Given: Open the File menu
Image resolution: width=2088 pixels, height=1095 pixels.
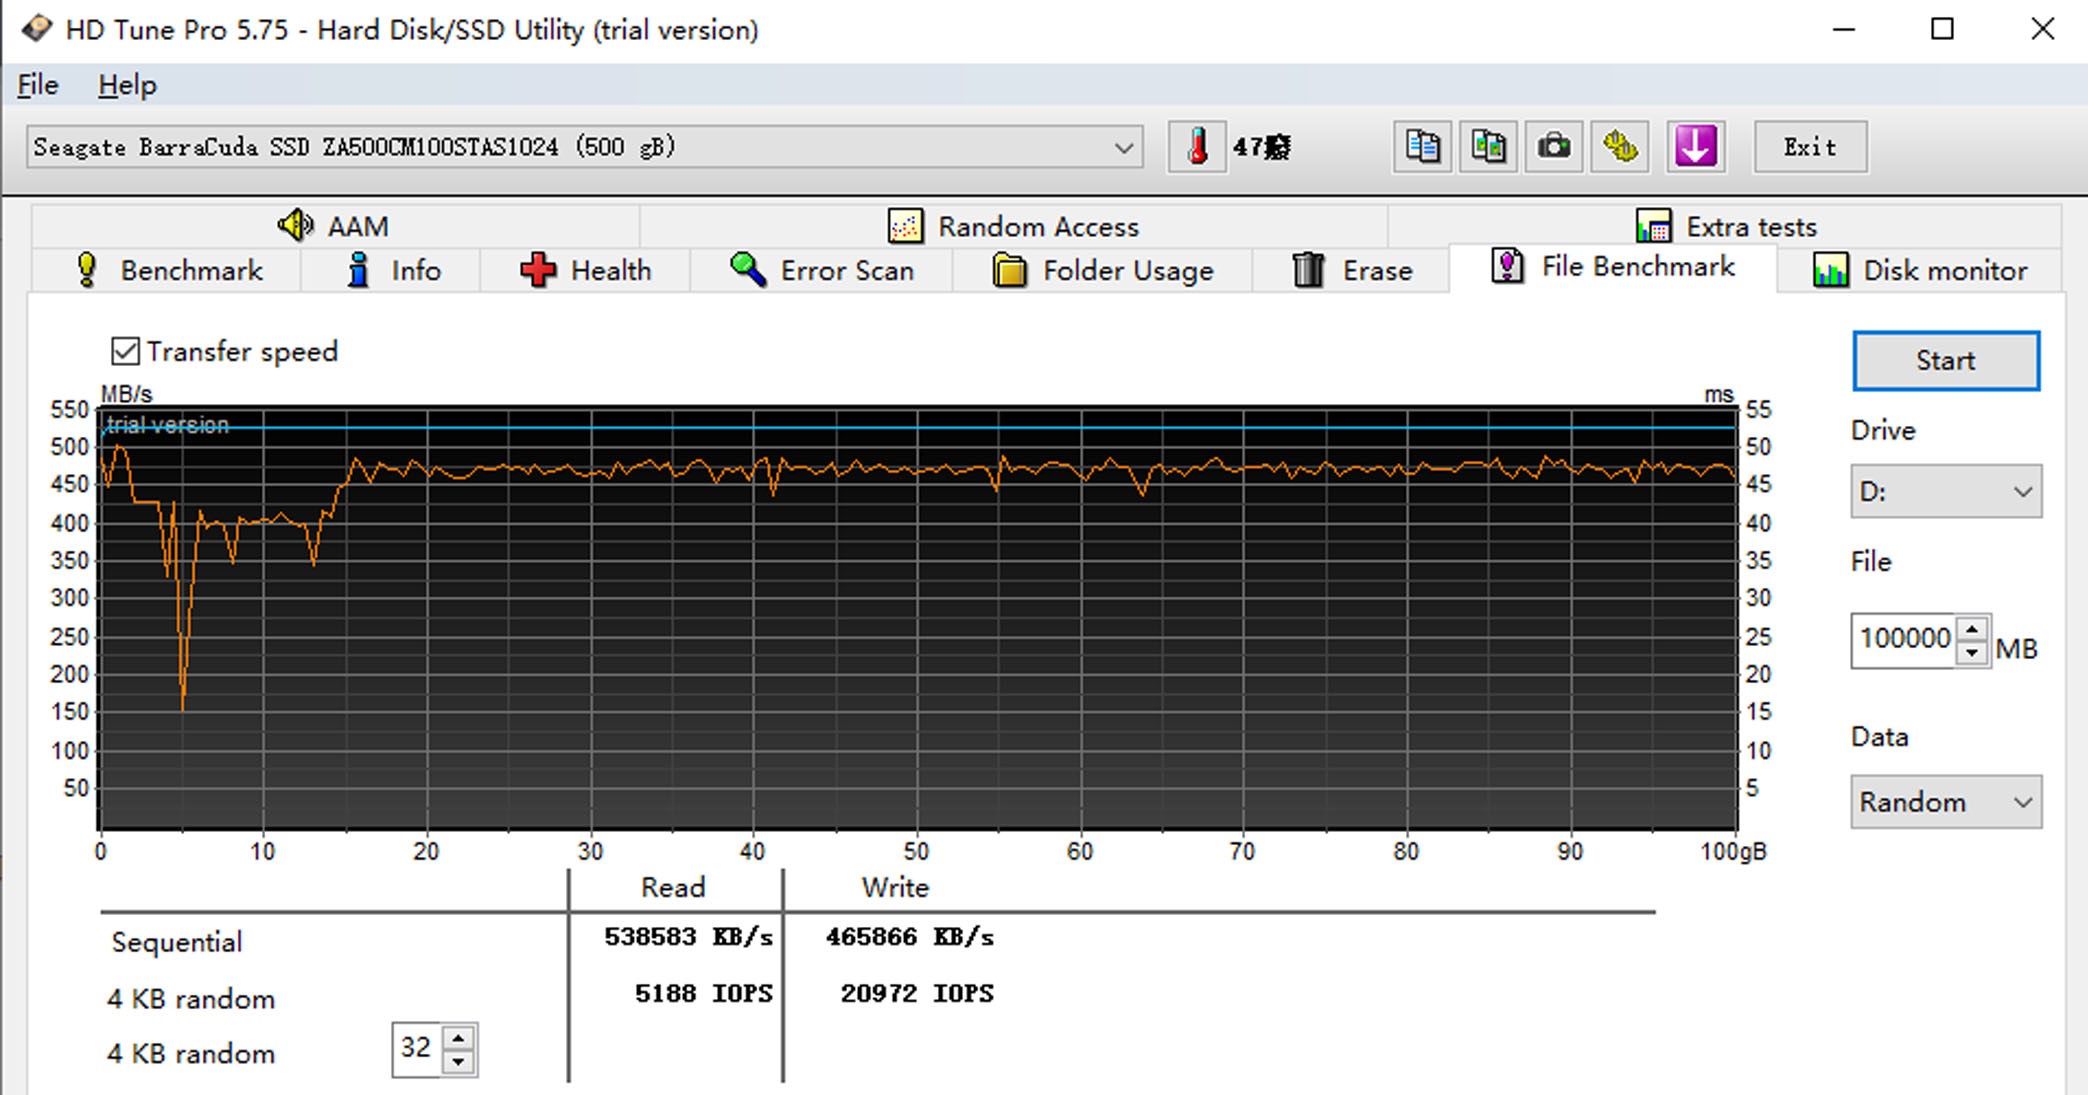Looking at the screenshot, I should 38,85.
